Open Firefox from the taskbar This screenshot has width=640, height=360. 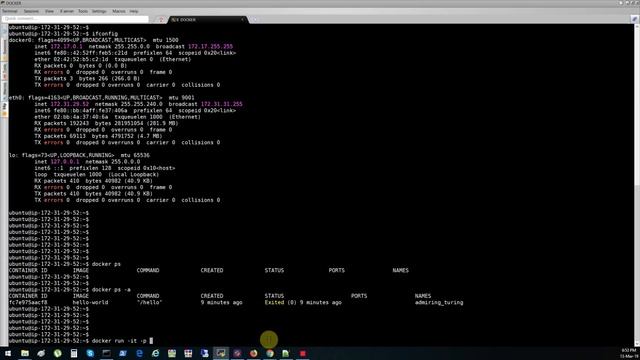[253, 353]
